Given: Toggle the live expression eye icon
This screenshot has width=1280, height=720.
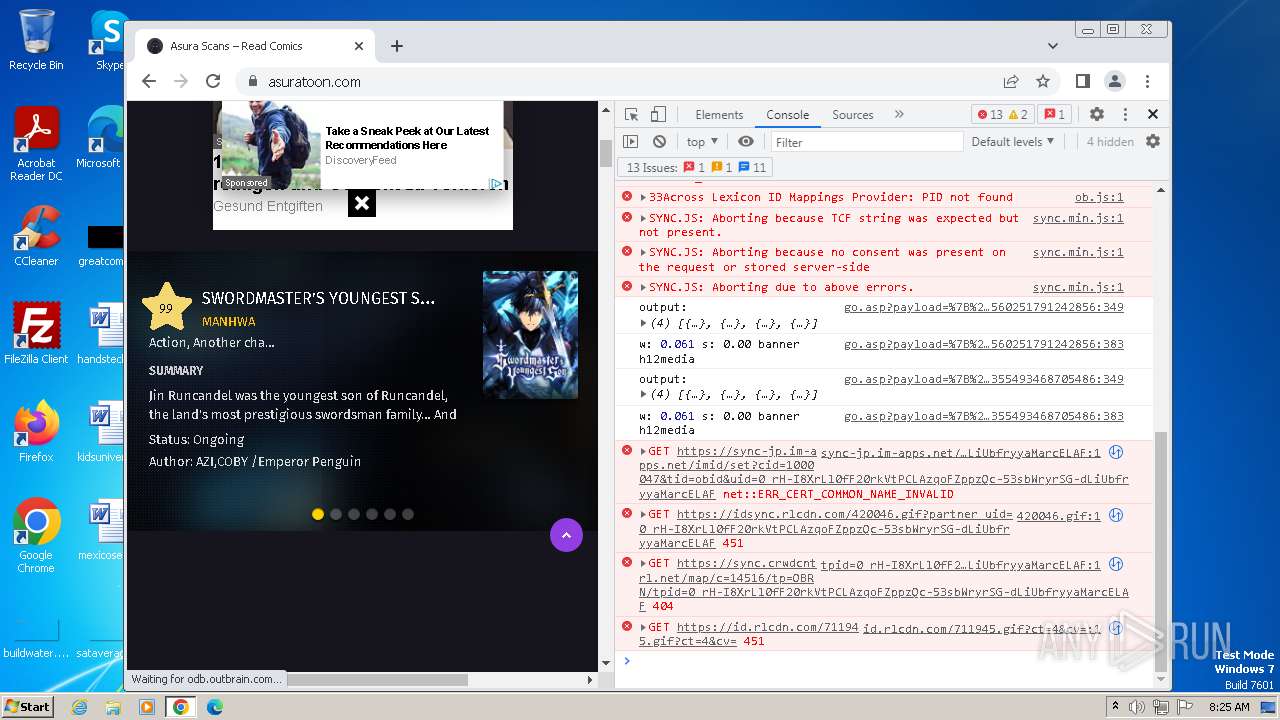Looking at the screenshot, I should tap(746, 142).
